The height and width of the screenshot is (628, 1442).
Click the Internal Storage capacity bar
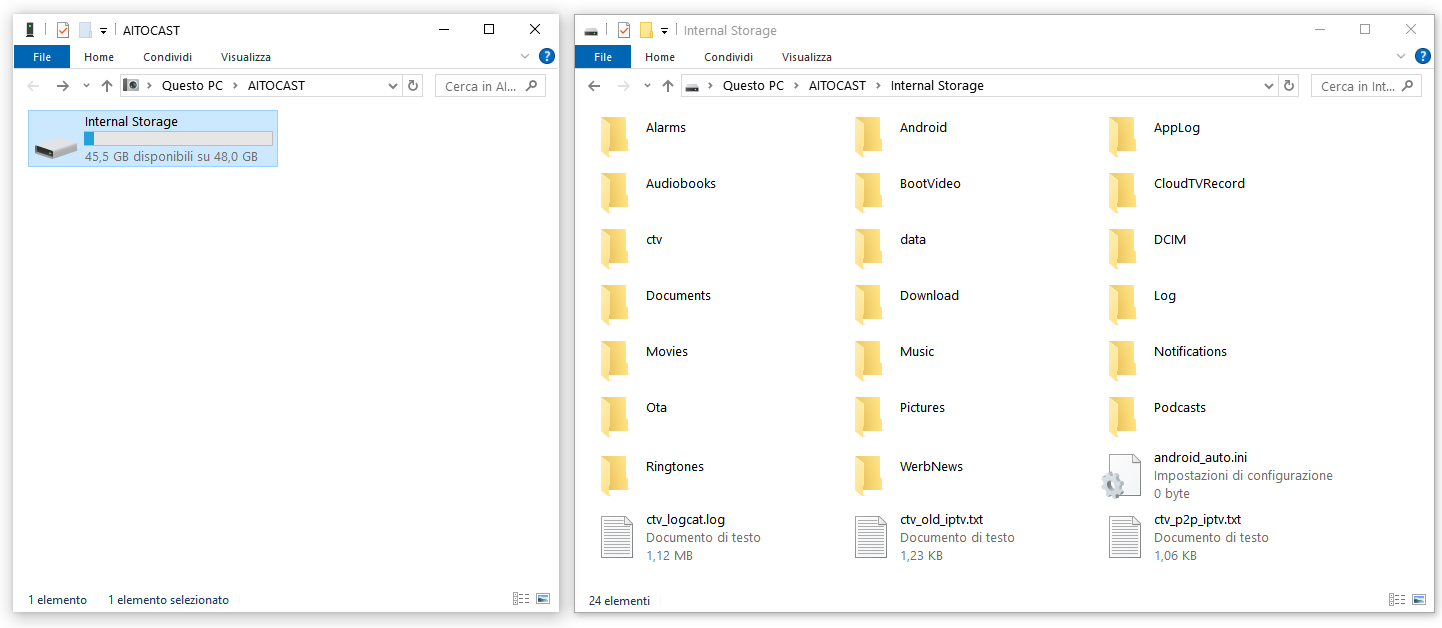point(178,139)
